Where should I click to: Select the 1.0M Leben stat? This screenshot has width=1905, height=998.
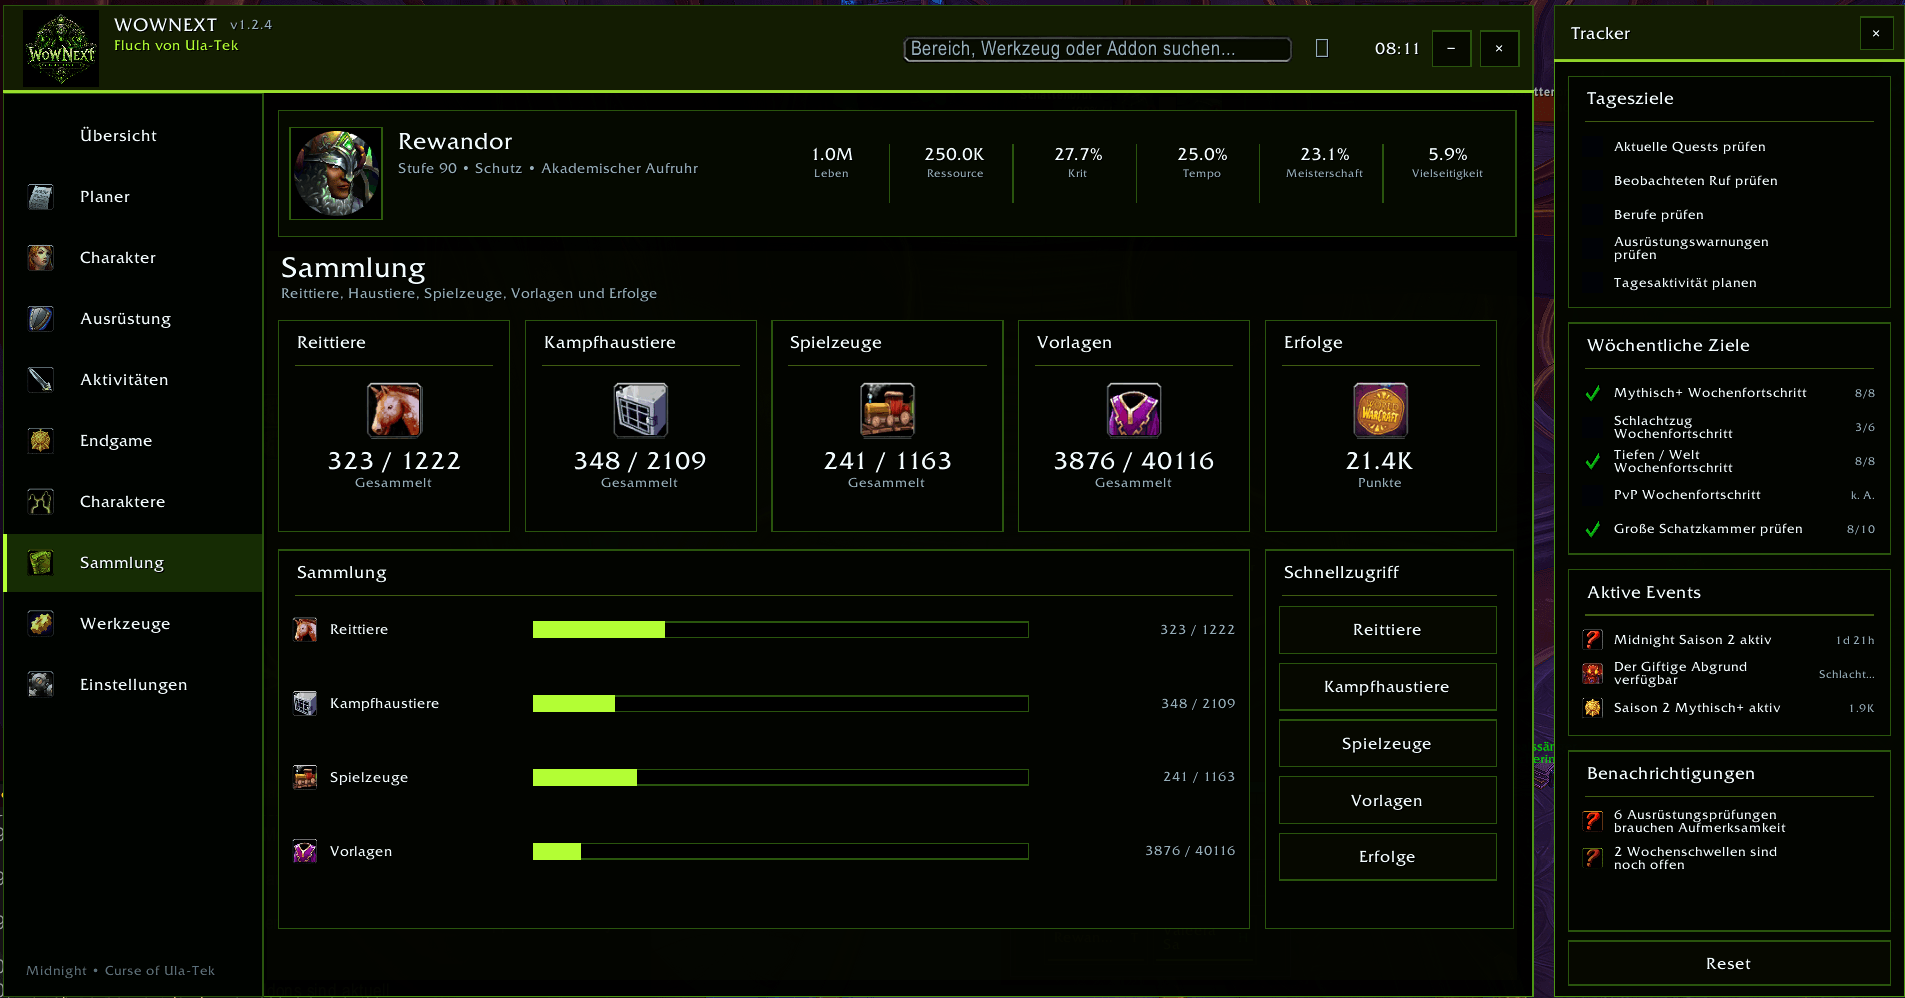tap(831, 162)
